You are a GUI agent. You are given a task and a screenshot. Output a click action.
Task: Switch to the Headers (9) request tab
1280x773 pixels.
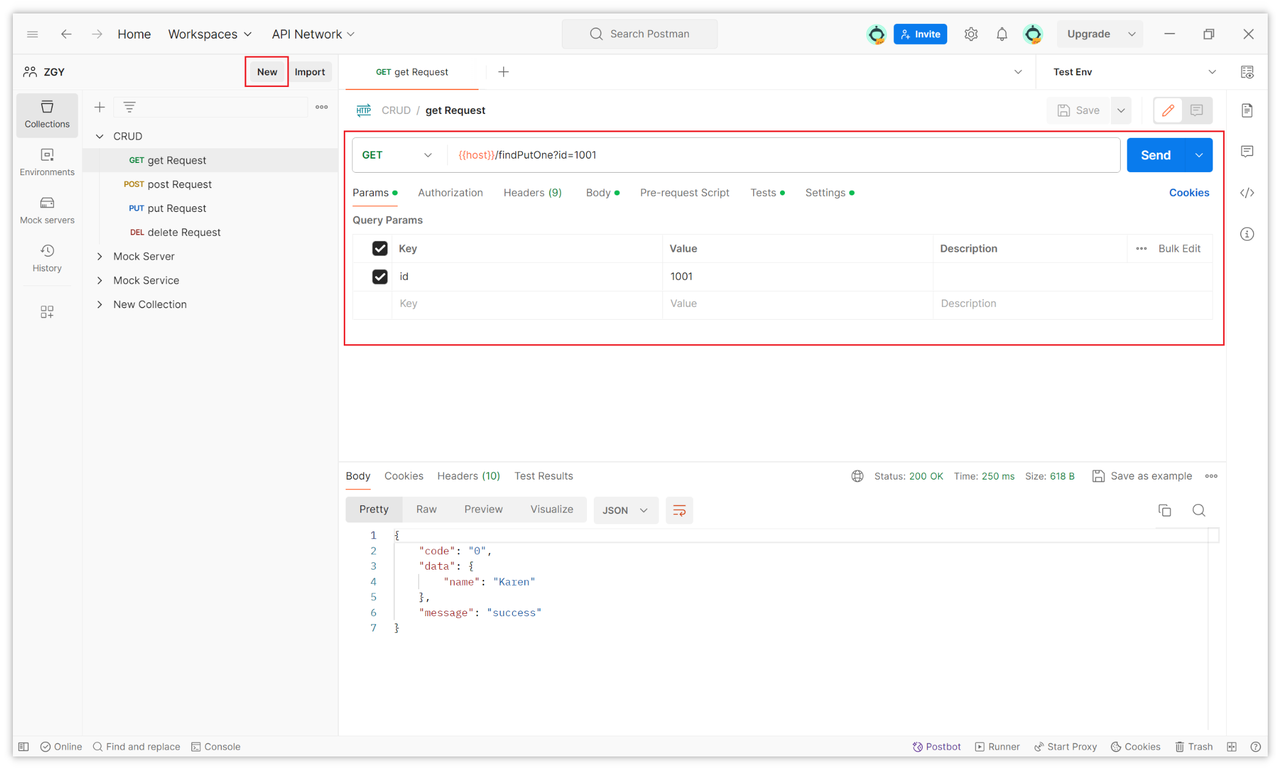pos(532,193)
